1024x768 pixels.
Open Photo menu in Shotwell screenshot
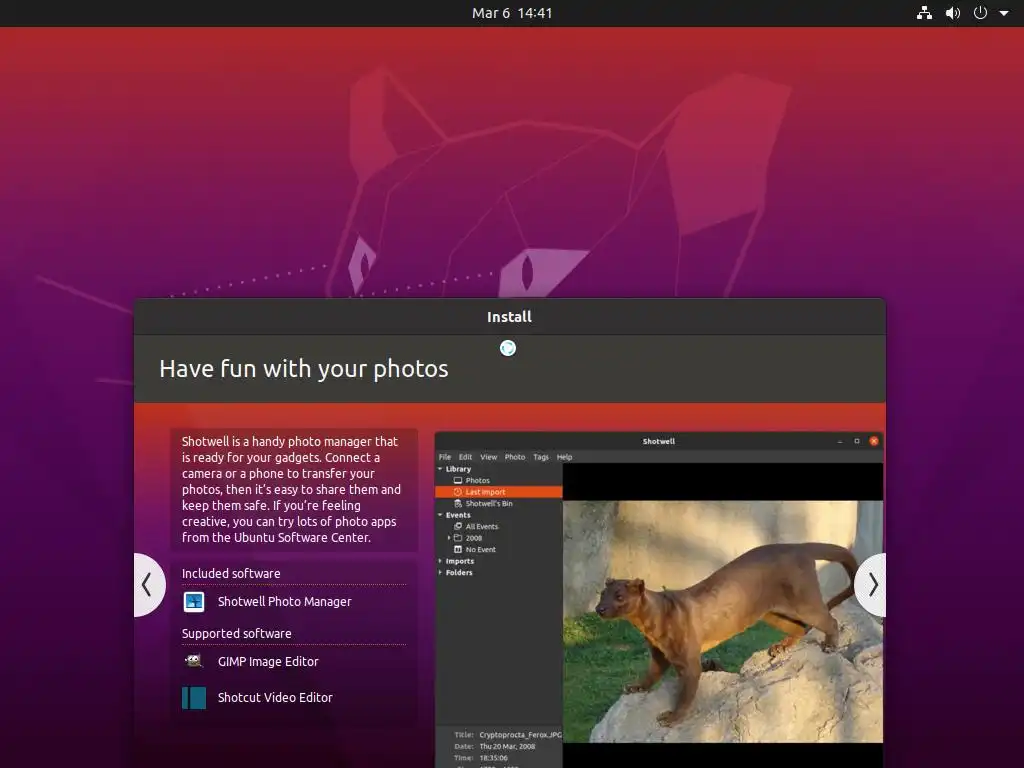(x=515, y=457)
